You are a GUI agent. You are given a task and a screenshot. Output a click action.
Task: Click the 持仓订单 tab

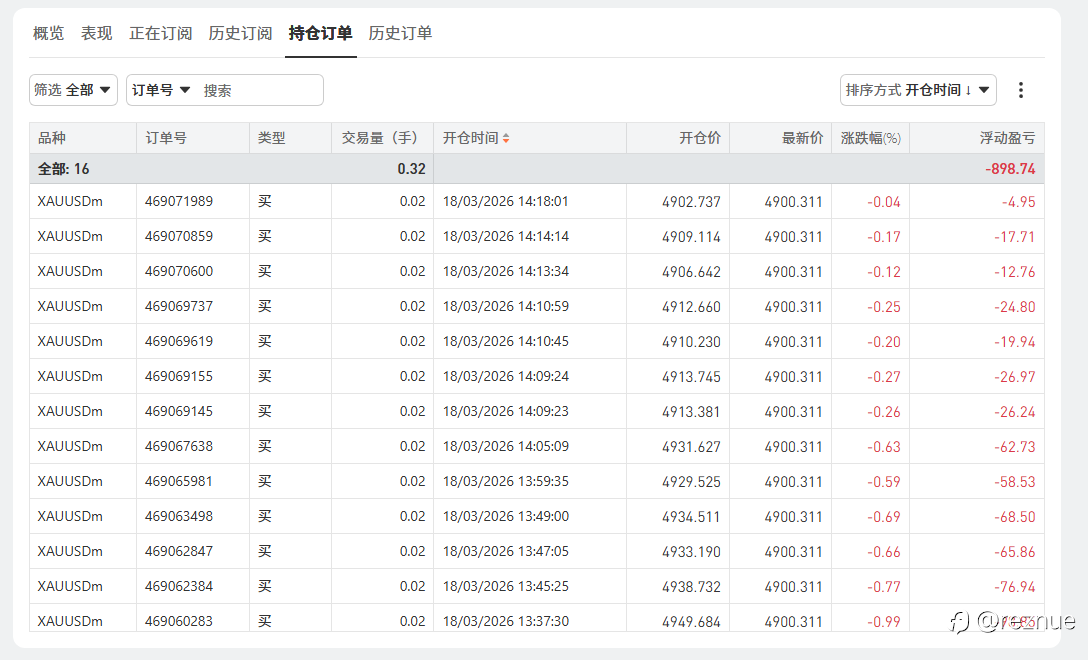click(x=320, y=33)
